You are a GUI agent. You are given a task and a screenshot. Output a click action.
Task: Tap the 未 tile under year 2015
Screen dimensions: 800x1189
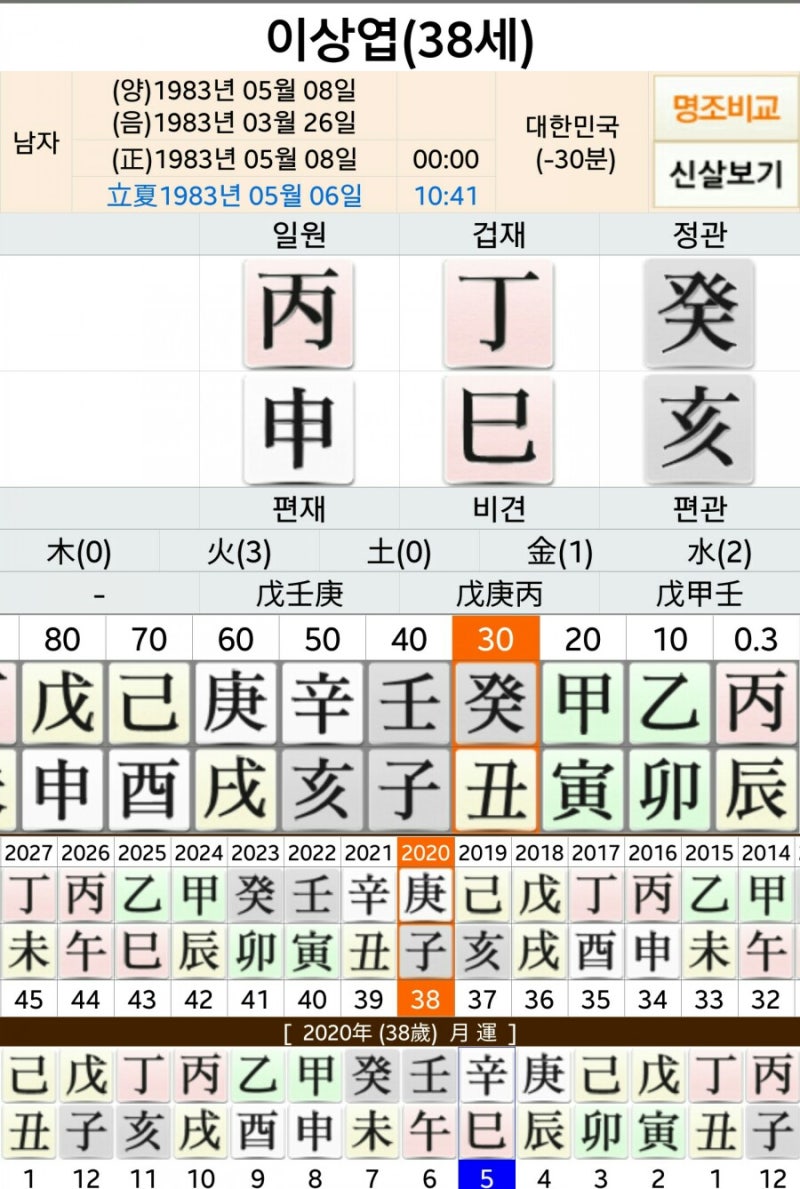point(709,951)
